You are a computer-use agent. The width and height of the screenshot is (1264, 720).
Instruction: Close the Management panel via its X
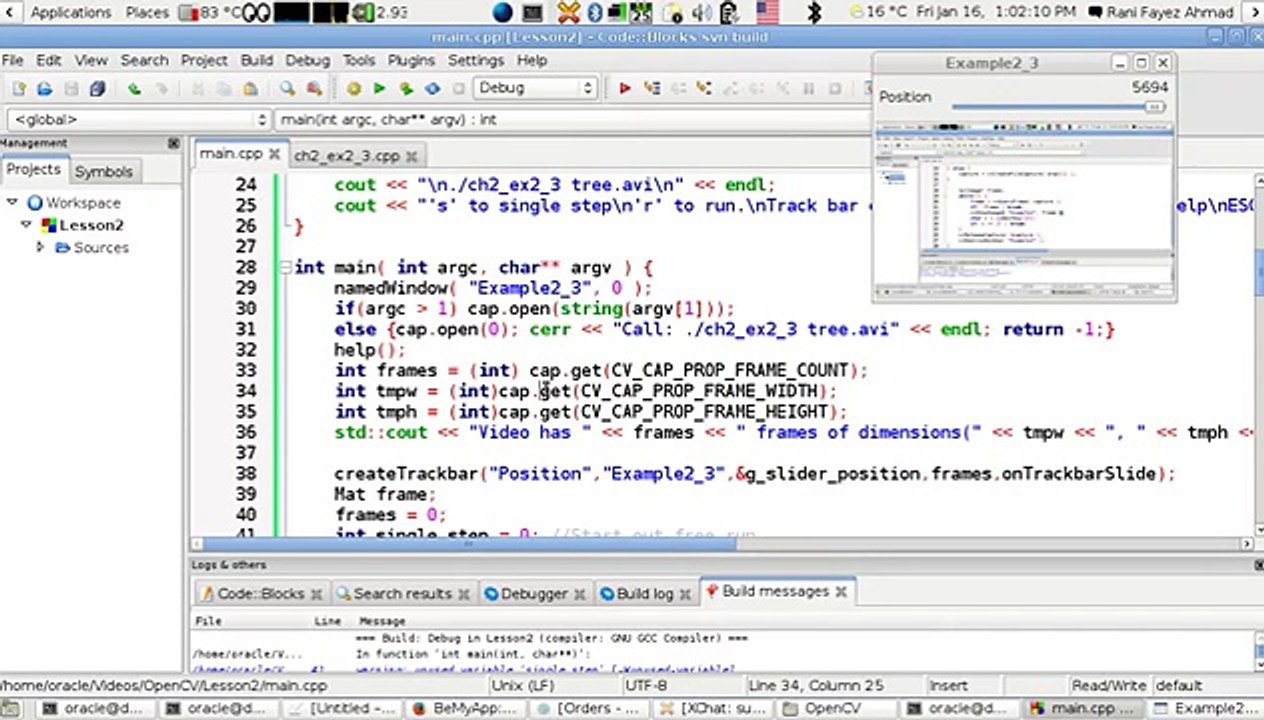pos(174,143)
